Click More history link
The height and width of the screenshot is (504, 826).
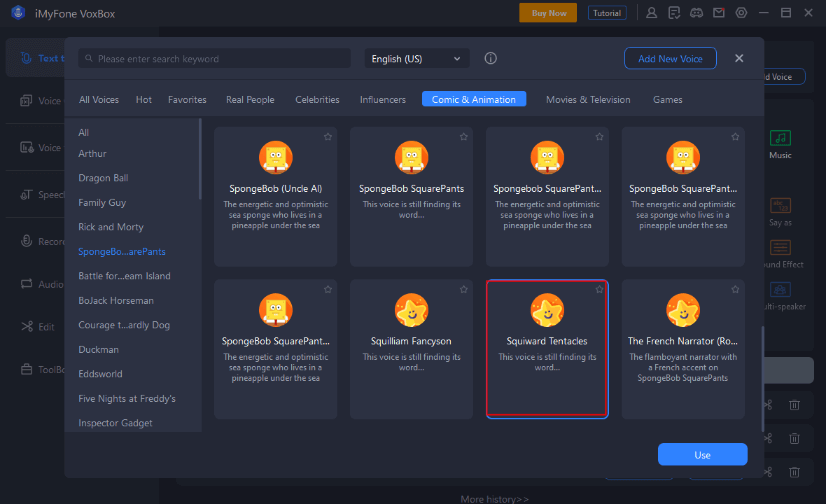(x=494, y=499)
